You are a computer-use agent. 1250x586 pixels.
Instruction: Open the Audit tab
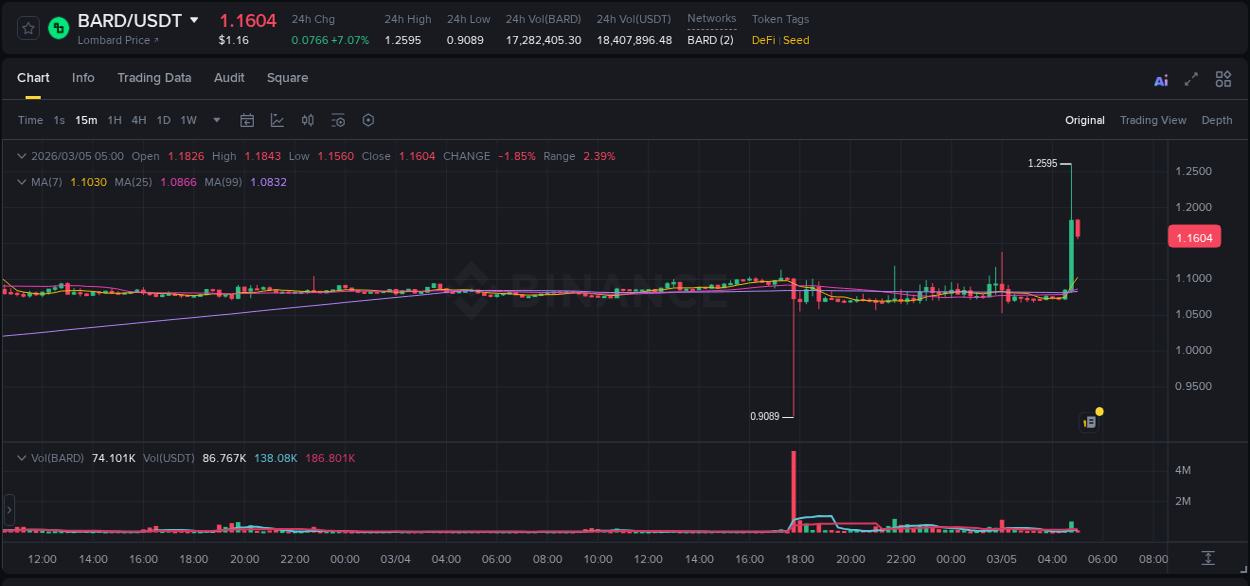pos(229,78)
